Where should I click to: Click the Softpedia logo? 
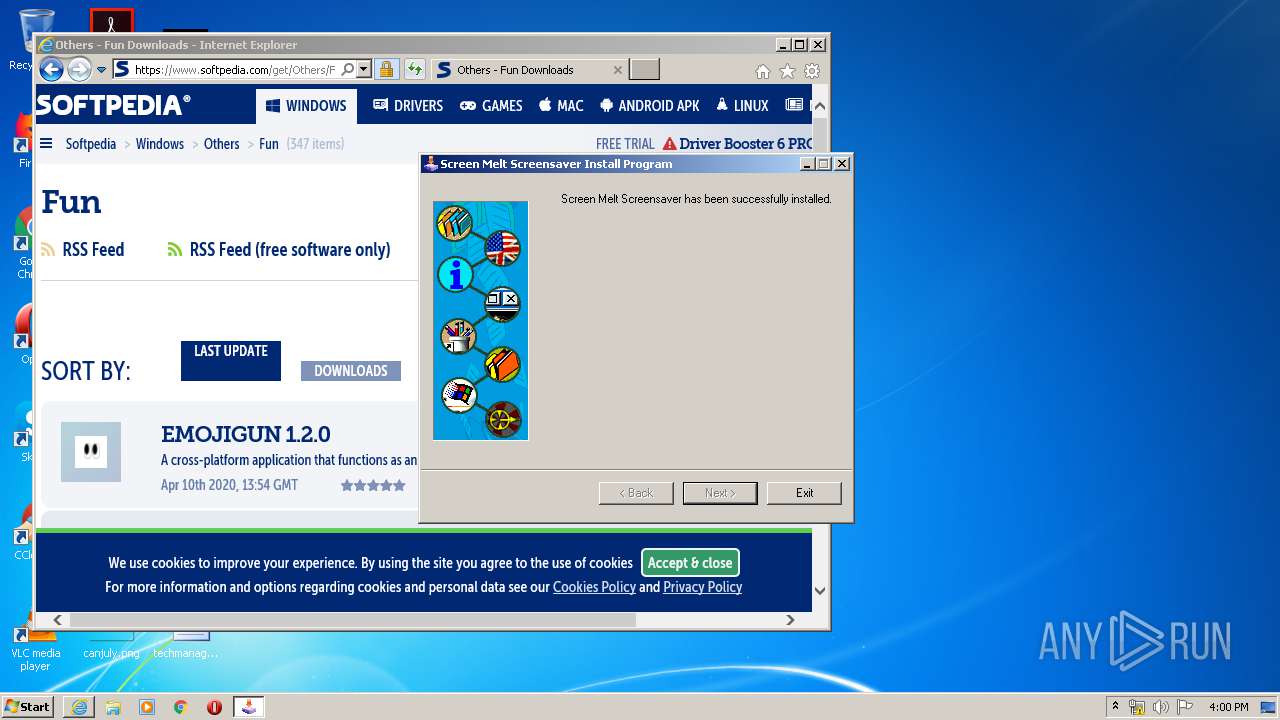pos(113,105)
